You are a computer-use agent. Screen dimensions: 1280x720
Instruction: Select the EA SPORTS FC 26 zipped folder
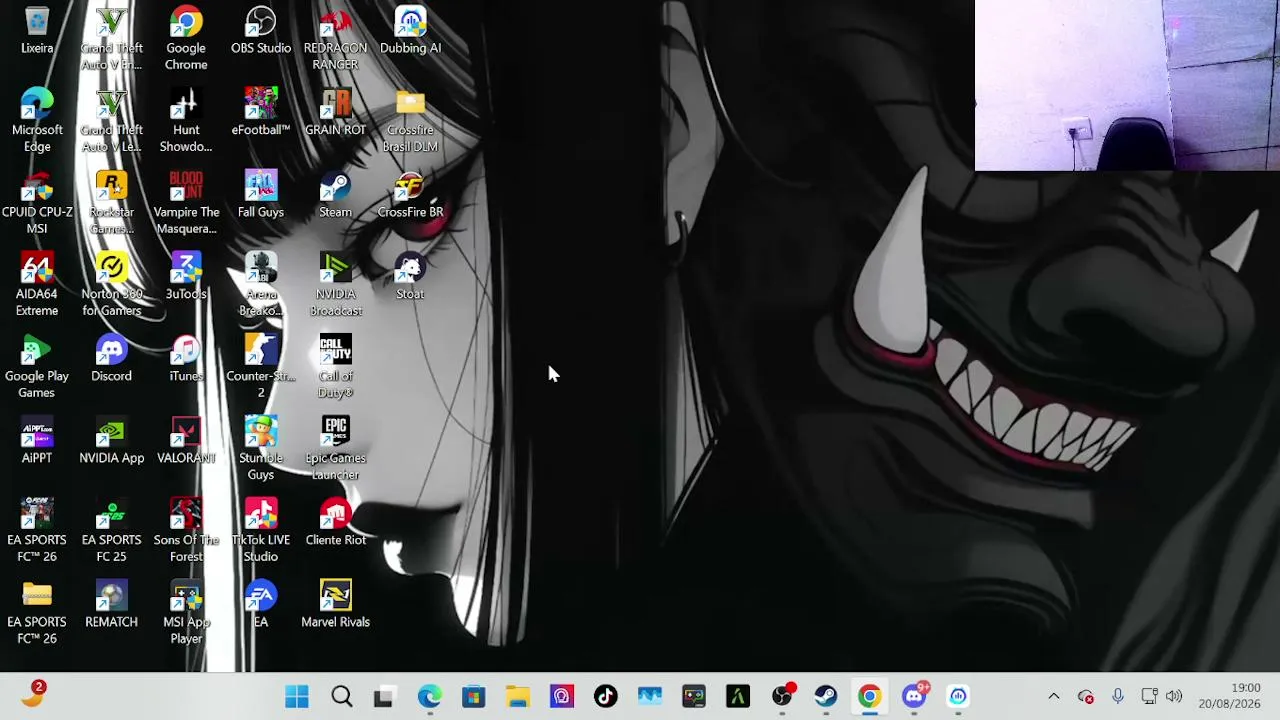(37, 613)
